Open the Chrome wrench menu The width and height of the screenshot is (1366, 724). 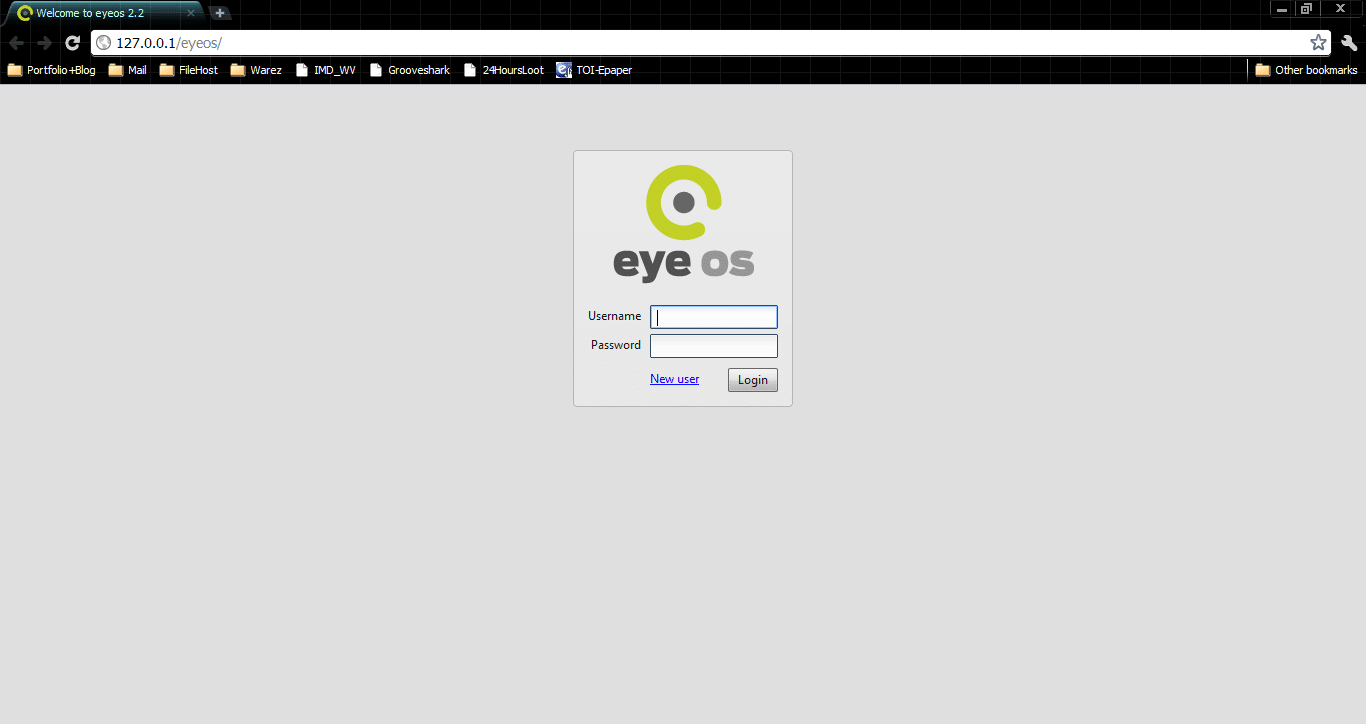pyautogui.click(x=1349, y=43)
